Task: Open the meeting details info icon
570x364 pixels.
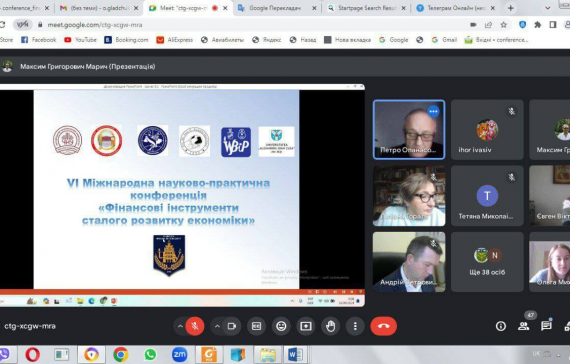Action: tap(501, 326)
